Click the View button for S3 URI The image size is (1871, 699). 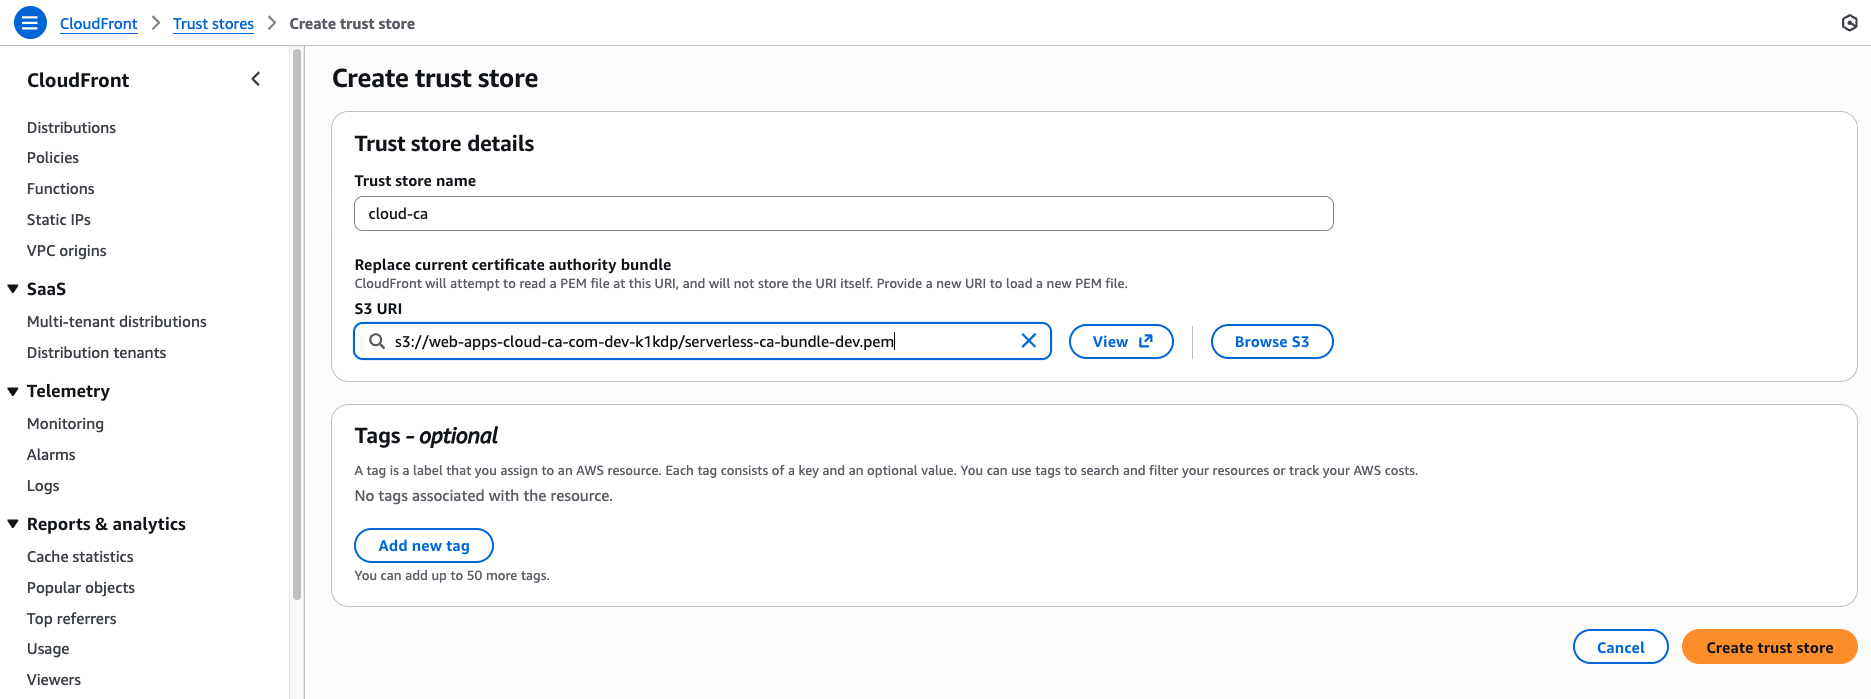click(x=1121, y=341)
